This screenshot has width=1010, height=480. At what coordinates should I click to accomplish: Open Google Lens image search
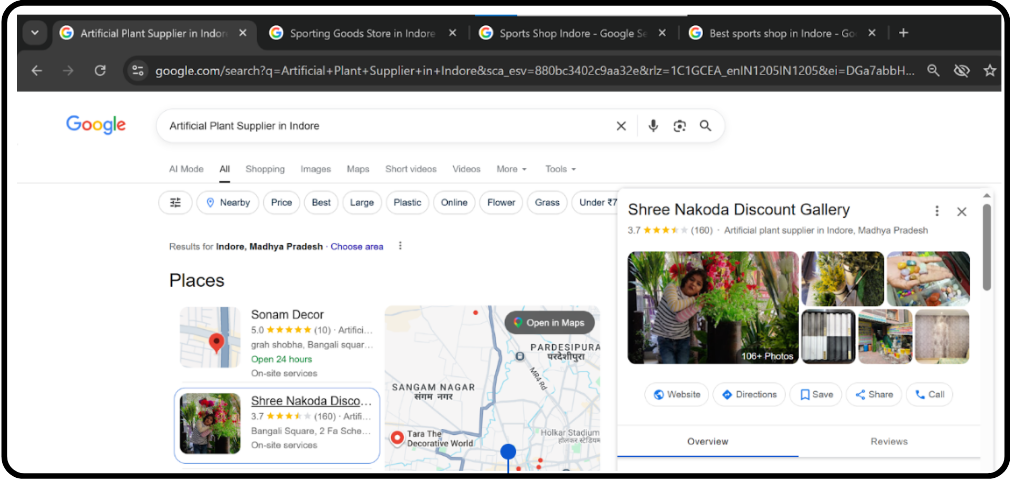point(679,126)
